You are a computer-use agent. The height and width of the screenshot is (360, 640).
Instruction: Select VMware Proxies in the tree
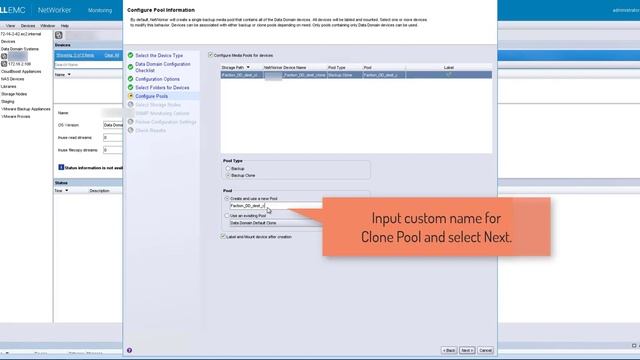point(16,116)
